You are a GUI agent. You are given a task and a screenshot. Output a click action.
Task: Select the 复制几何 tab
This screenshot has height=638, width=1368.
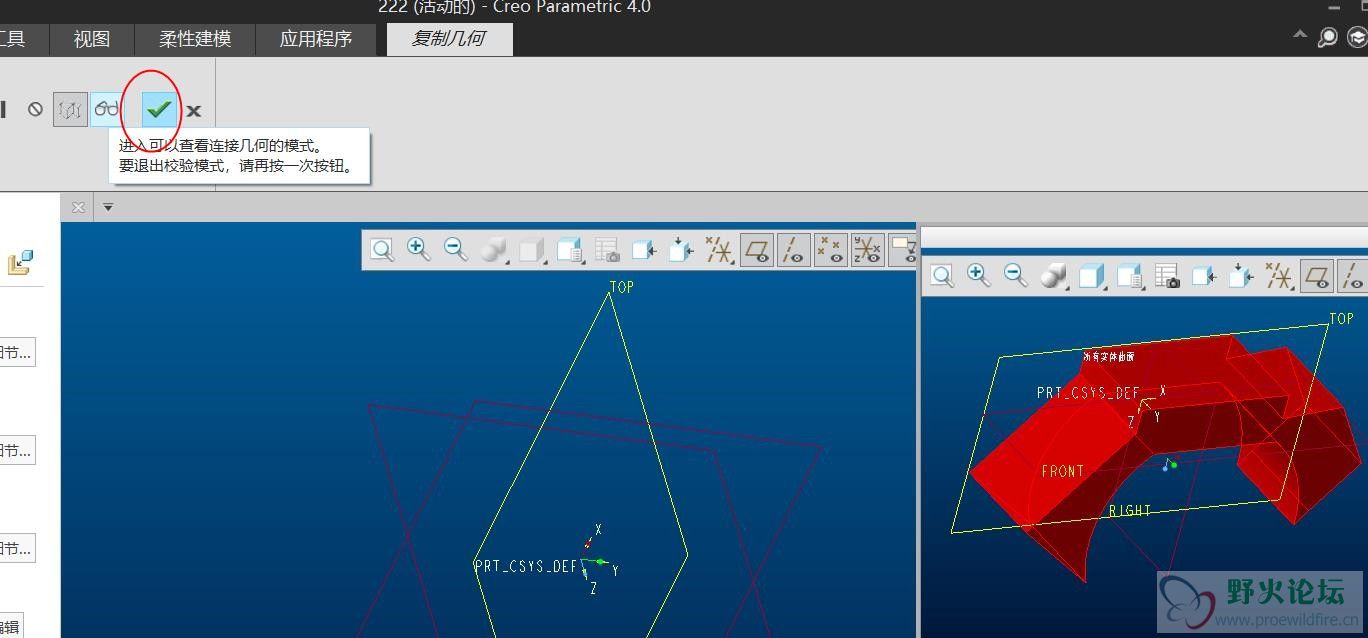(x=449, y=39)
